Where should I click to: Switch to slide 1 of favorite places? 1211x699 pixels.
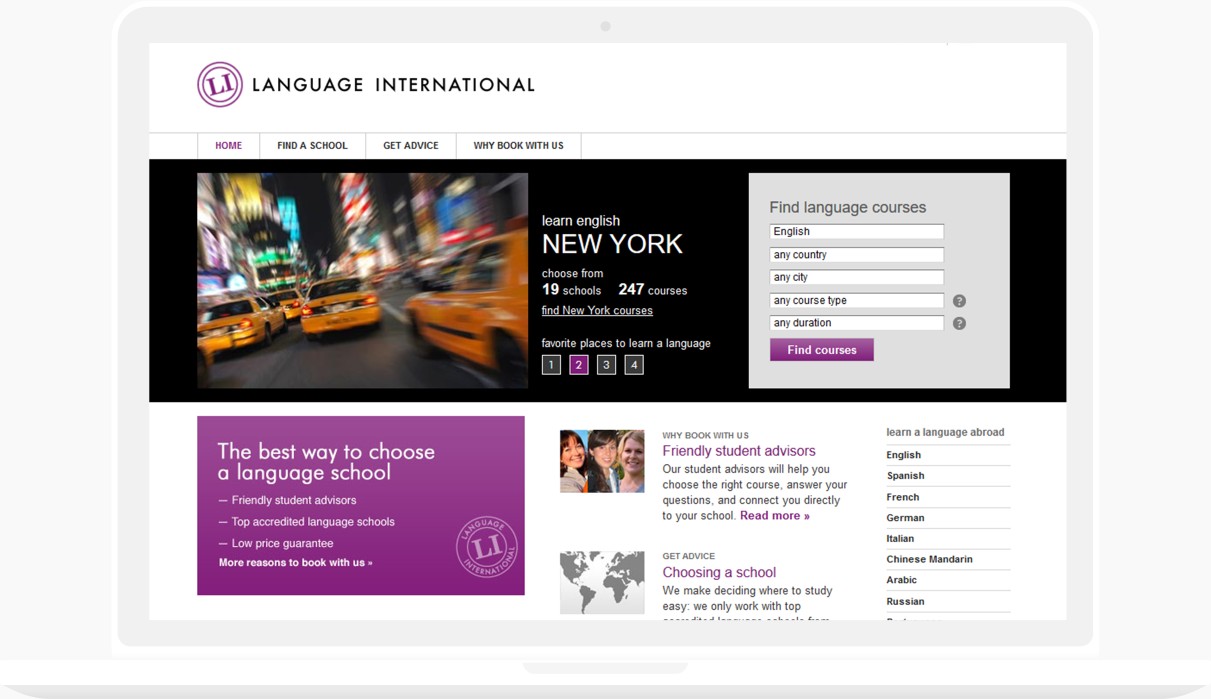(551, 365)
